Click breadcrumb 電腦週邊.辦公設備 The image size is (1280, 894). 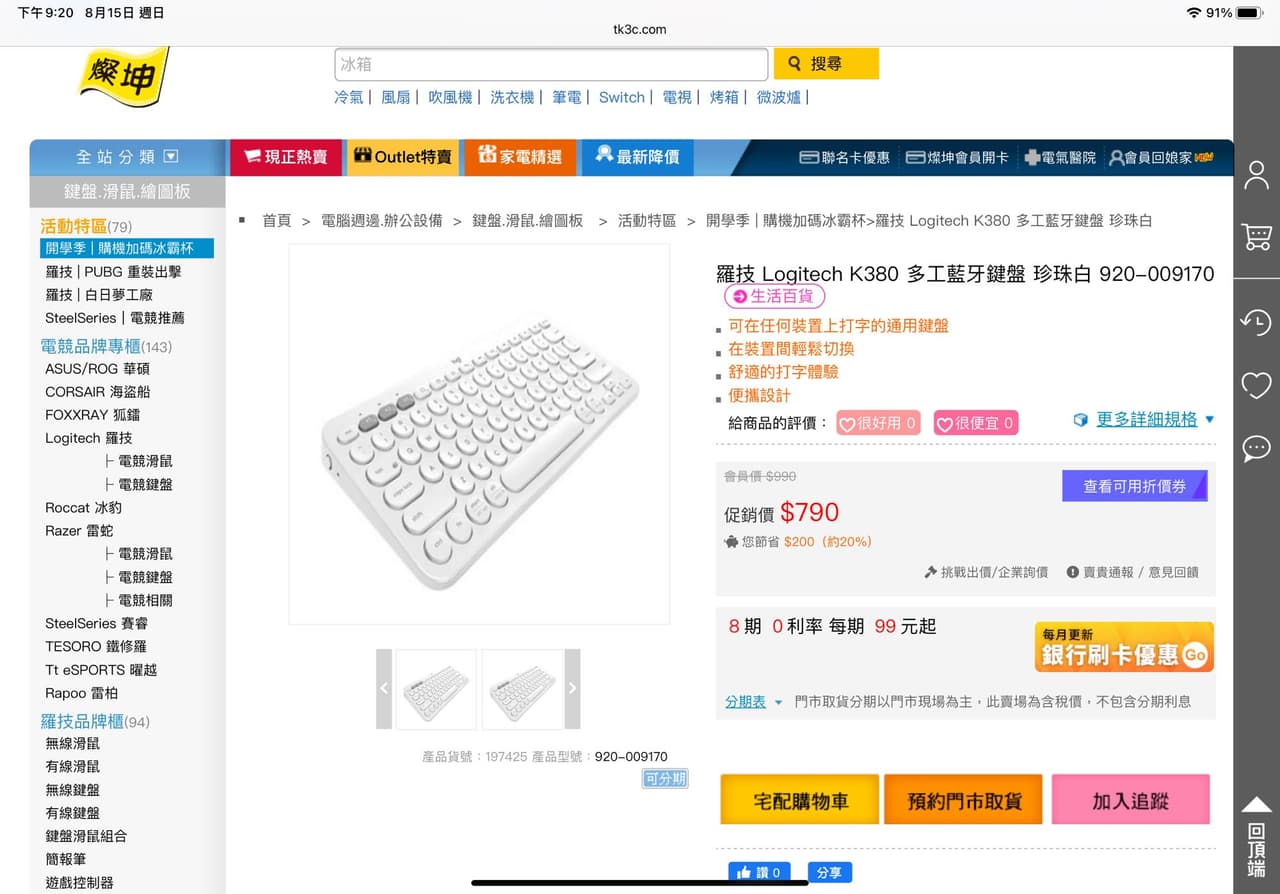click(382, 220)
